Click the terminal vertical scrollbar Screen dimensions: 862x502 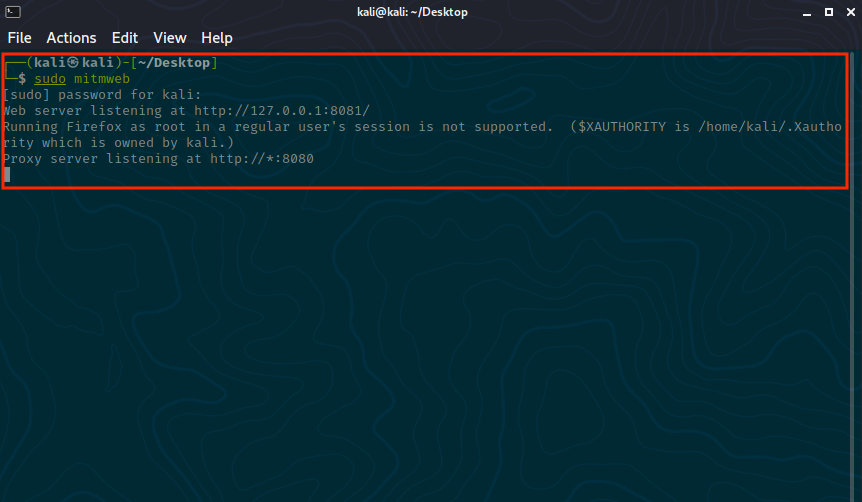click(x=852, y=277)
